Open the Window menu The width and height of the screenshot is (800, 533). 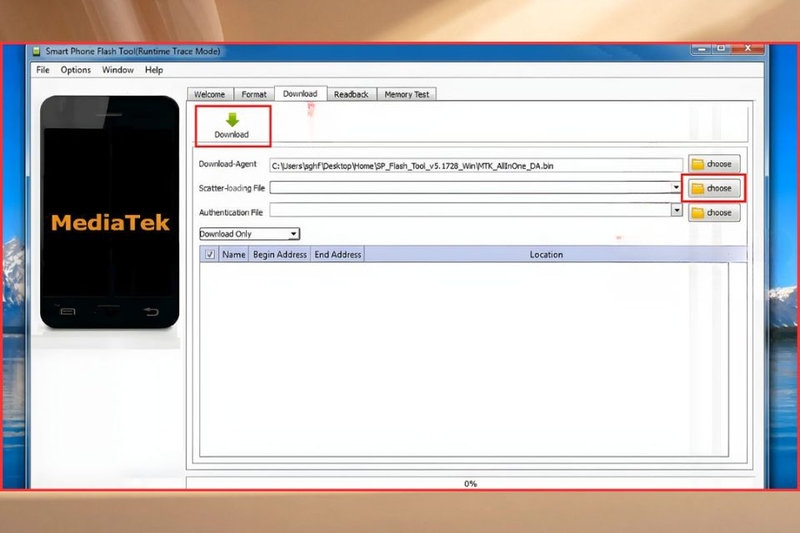click(118, 70)
